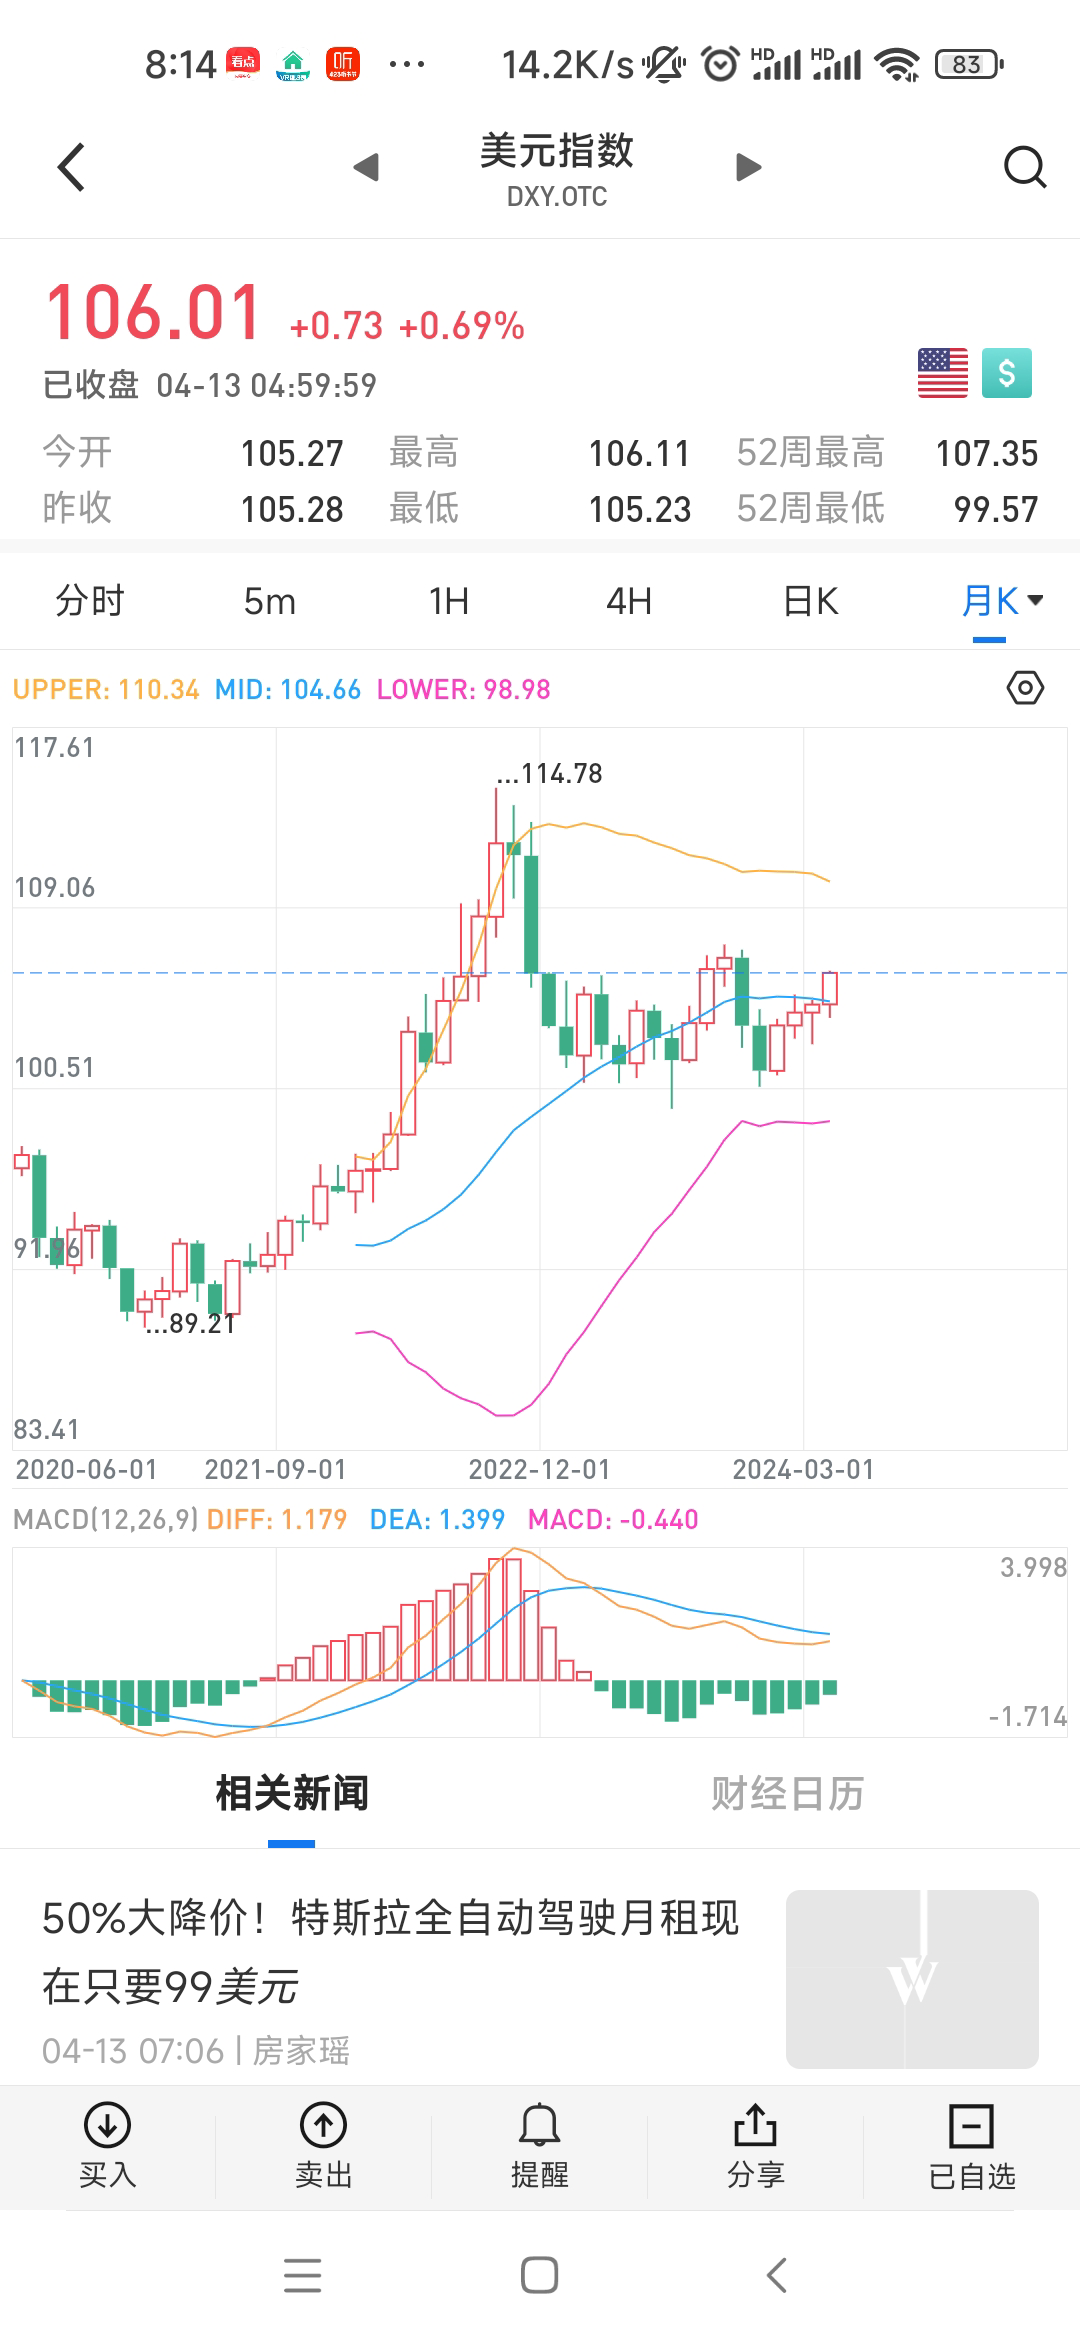Select the 日K daily chart tab
The image size is (1080, 2340).
point(810,601)
